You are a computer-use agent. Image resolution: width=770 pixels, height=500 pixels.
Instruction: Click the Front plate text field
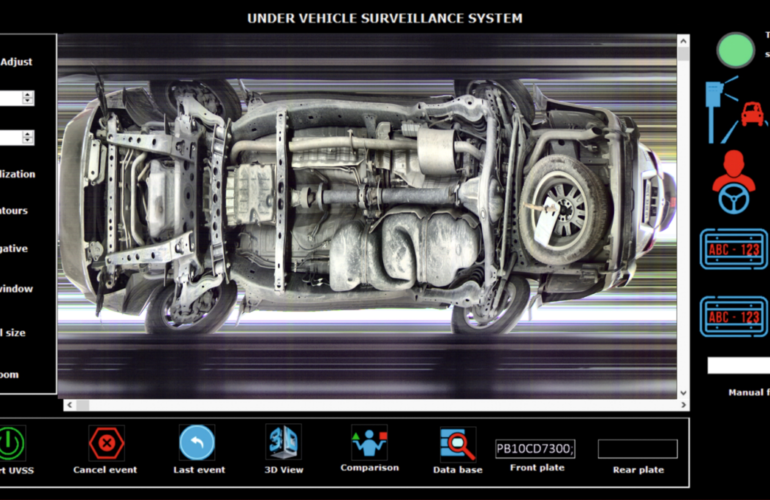pyautogui.click(x=535, y=448)
